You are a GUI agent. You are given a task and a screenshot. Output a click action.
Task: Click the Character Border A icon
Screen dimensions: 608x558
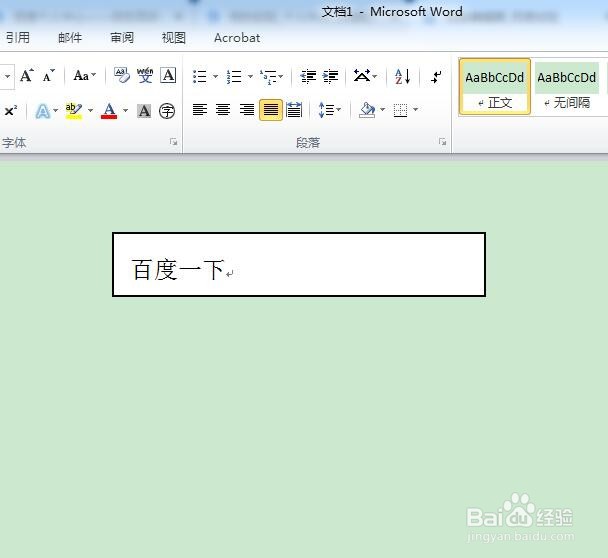[168, 75]
